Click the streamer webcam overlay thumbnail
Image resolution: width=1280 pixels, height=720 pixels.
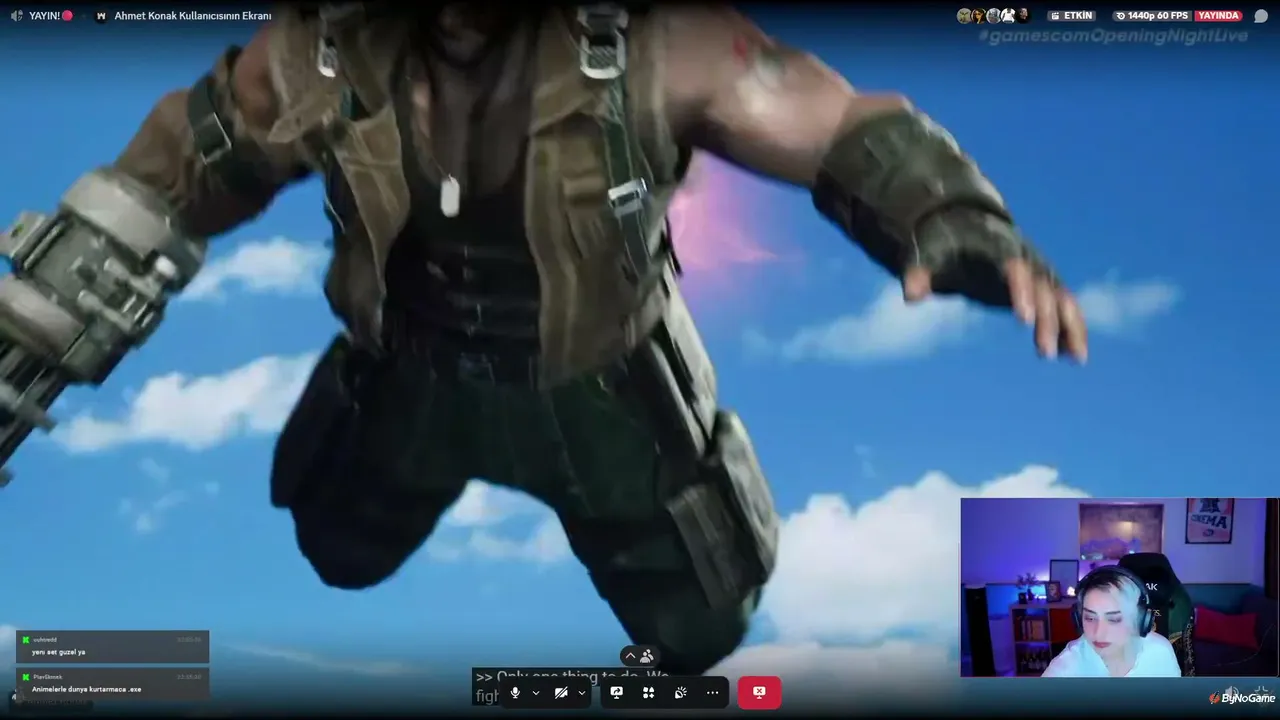(x=1119, y=588)
